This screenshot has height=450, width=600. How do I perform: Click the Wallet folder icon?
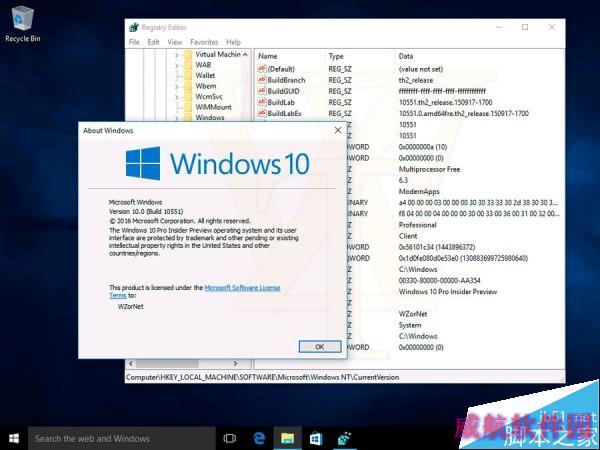(188, 75)
